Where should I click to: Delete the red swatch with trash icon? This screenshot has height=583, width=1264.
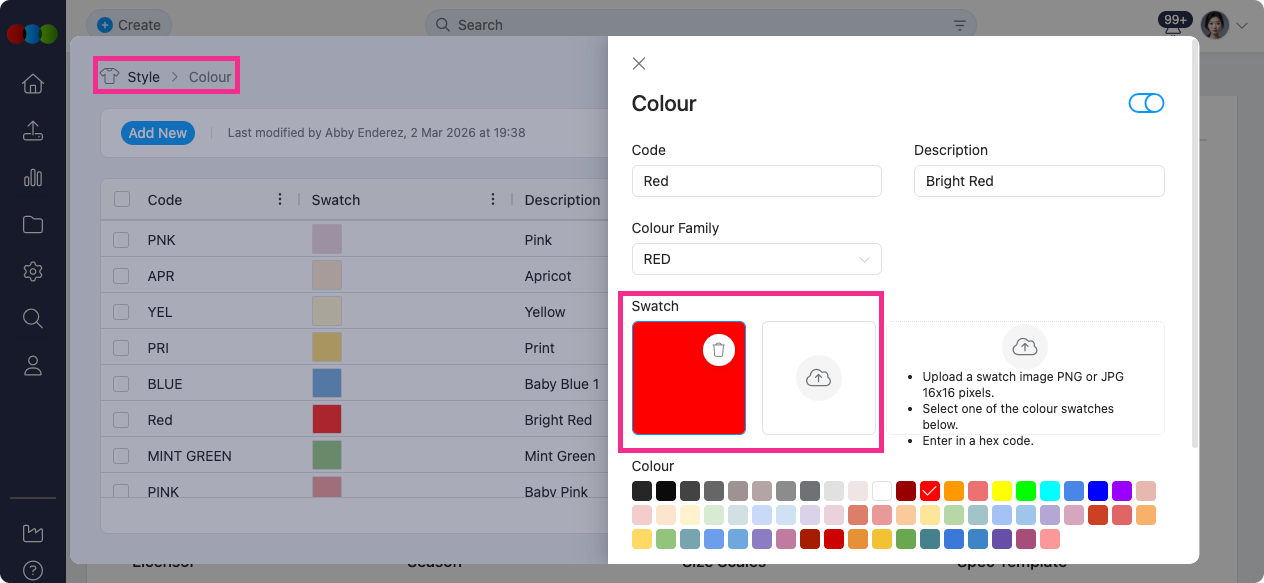coord(718,349)
